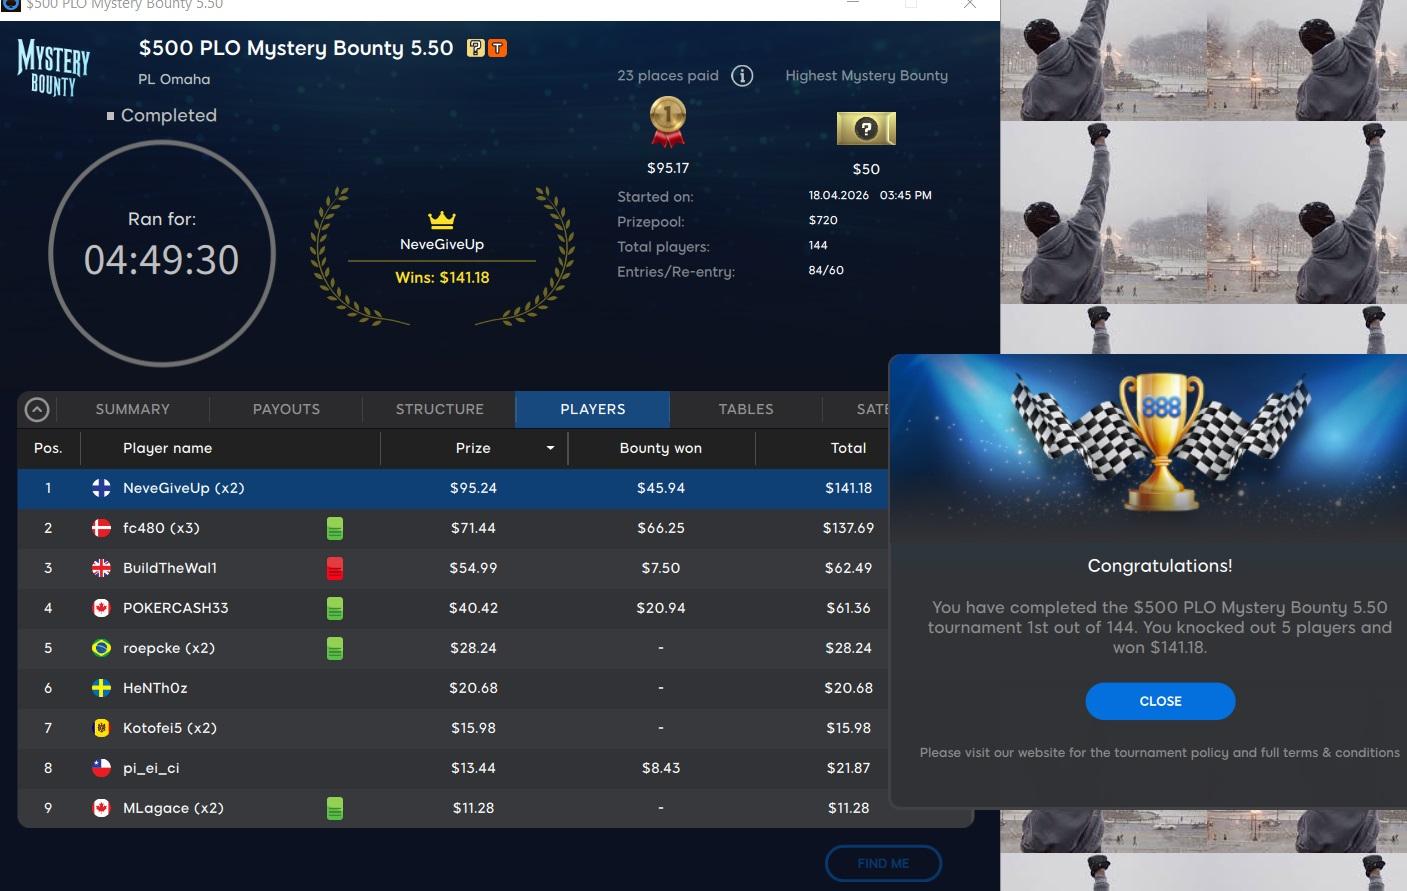1407x891 pixels.
Task: Click the first place gold medal icon
Action: [x=668, y=122]
